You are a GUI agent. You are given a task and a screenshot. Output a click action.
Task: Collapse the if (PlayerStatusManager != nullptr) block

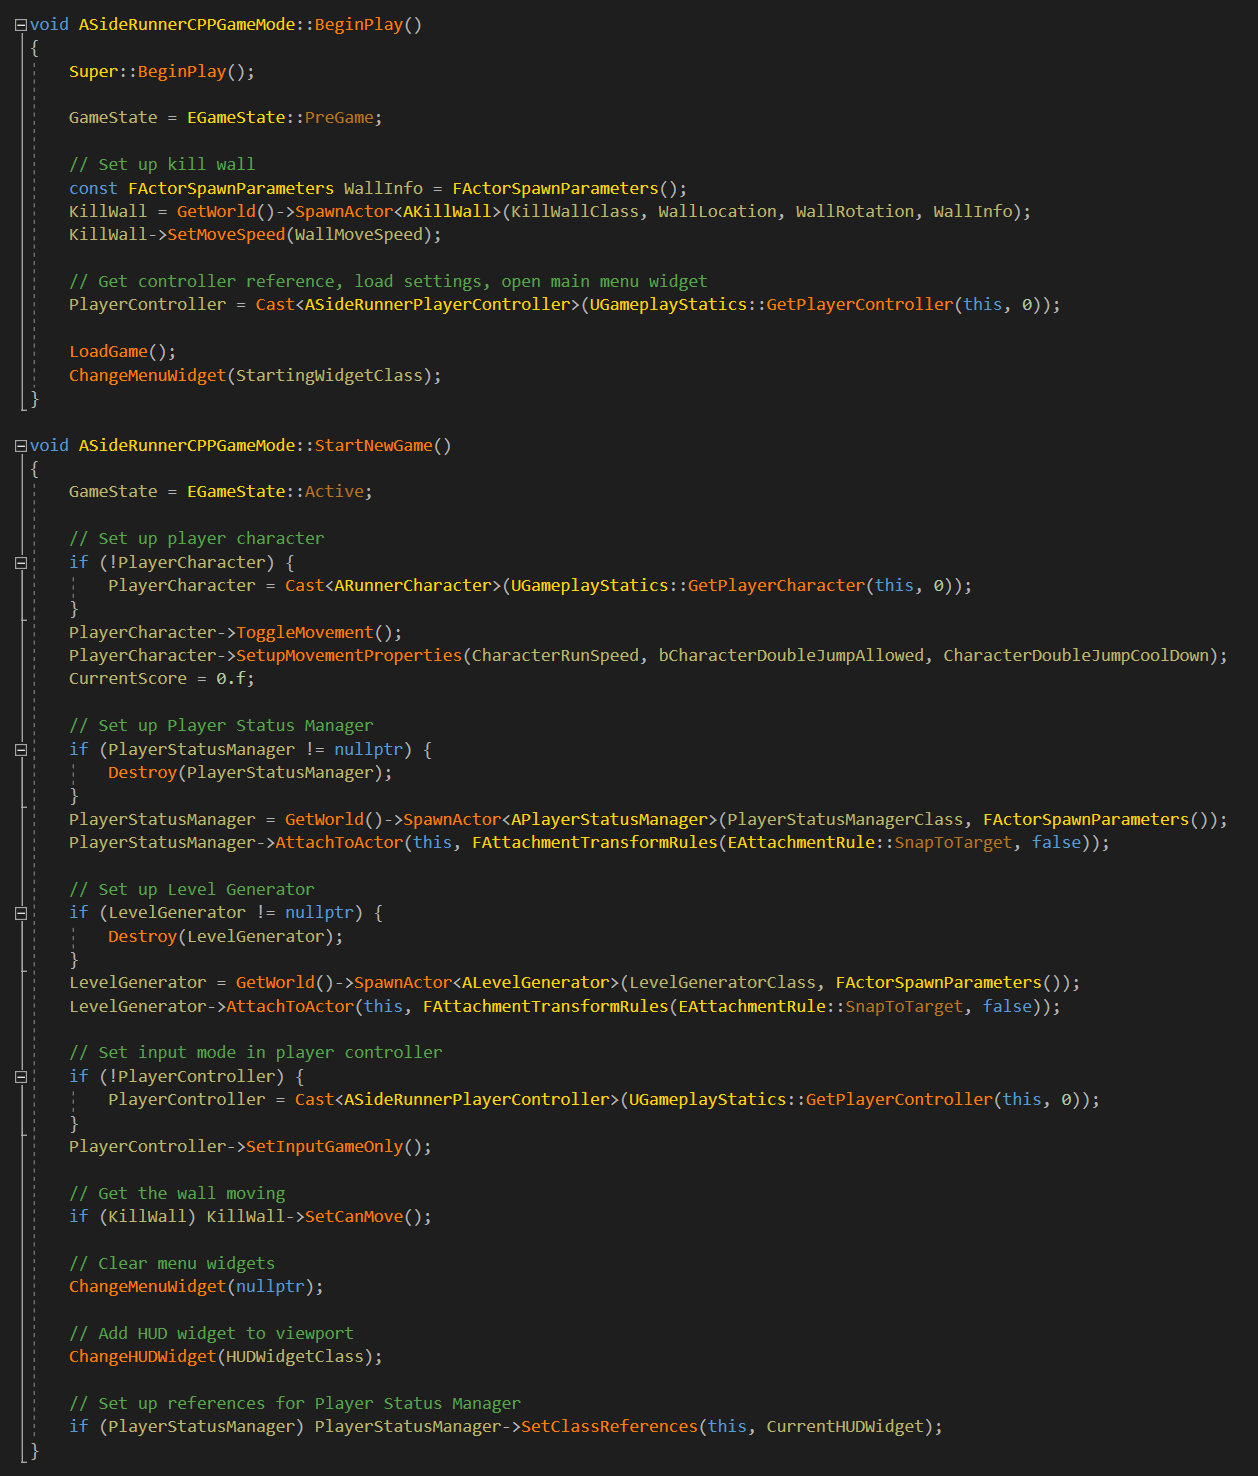tap(21, 750)
